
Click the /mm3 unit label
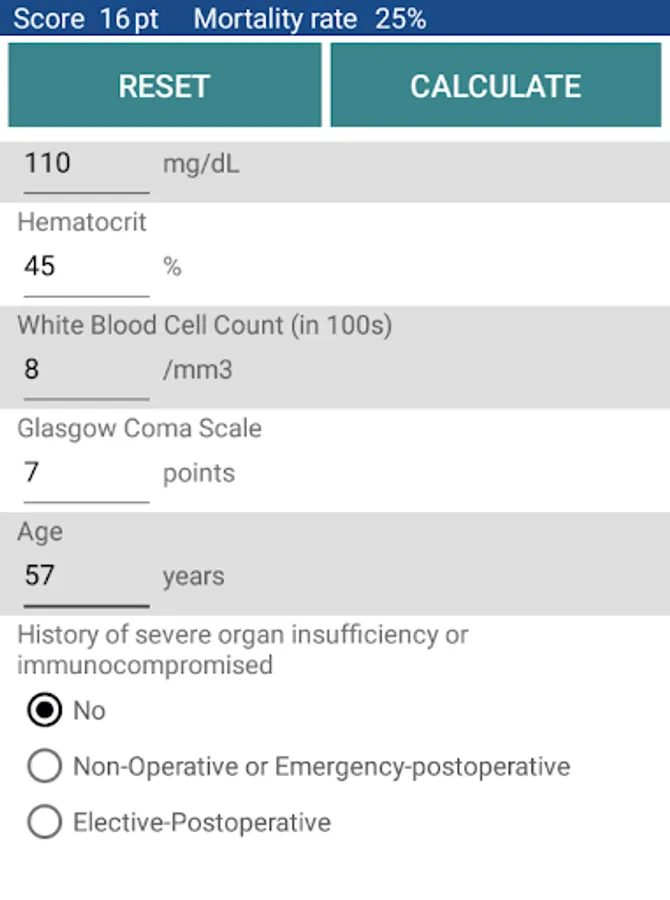click(198, 370)
